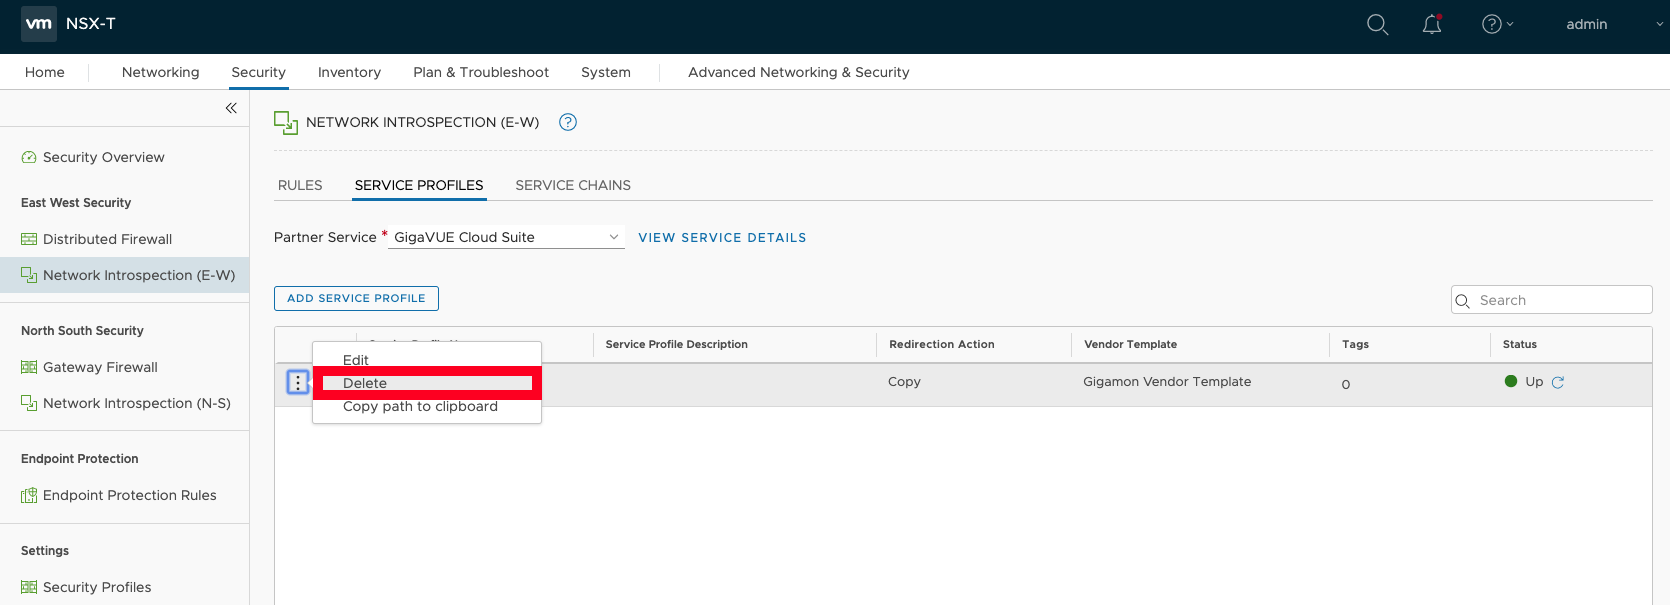Select the SERVICE PROFILES tab
Image resolution: width=1670 pixels, height=605 pixels.
(x=419, y=185)
